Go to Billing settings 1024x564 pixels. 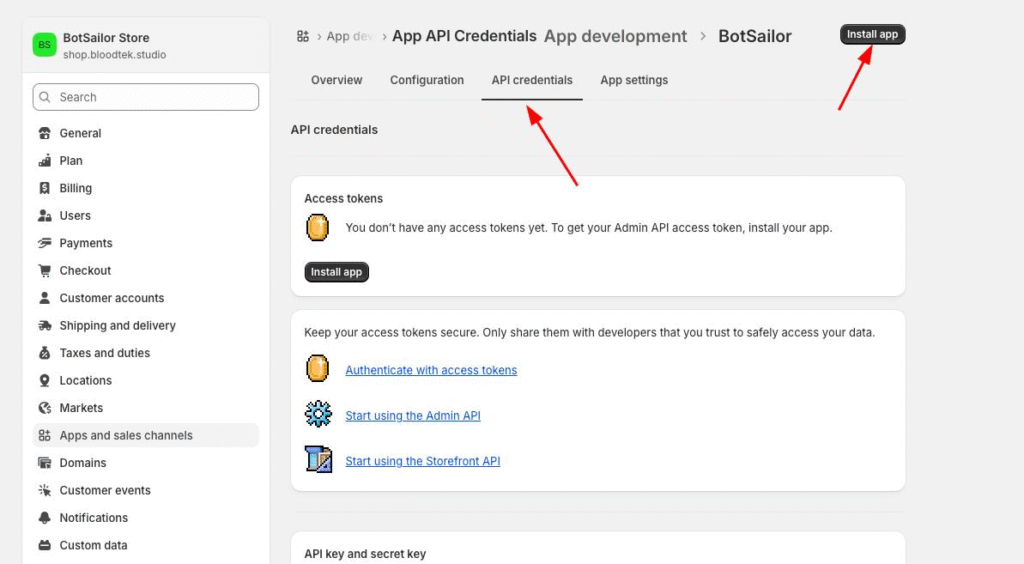tap(146, 188)
